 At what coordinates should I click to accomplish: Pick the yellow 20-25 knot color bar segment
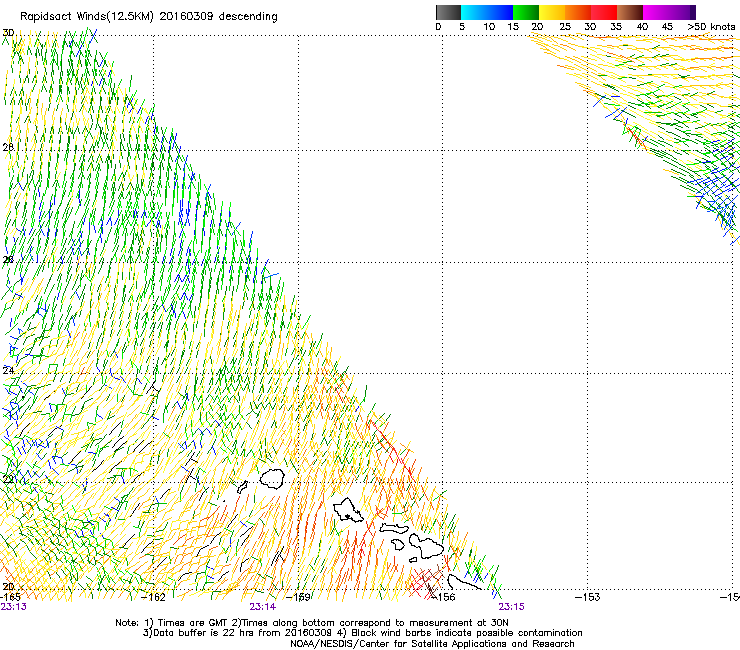click(552, 12)
